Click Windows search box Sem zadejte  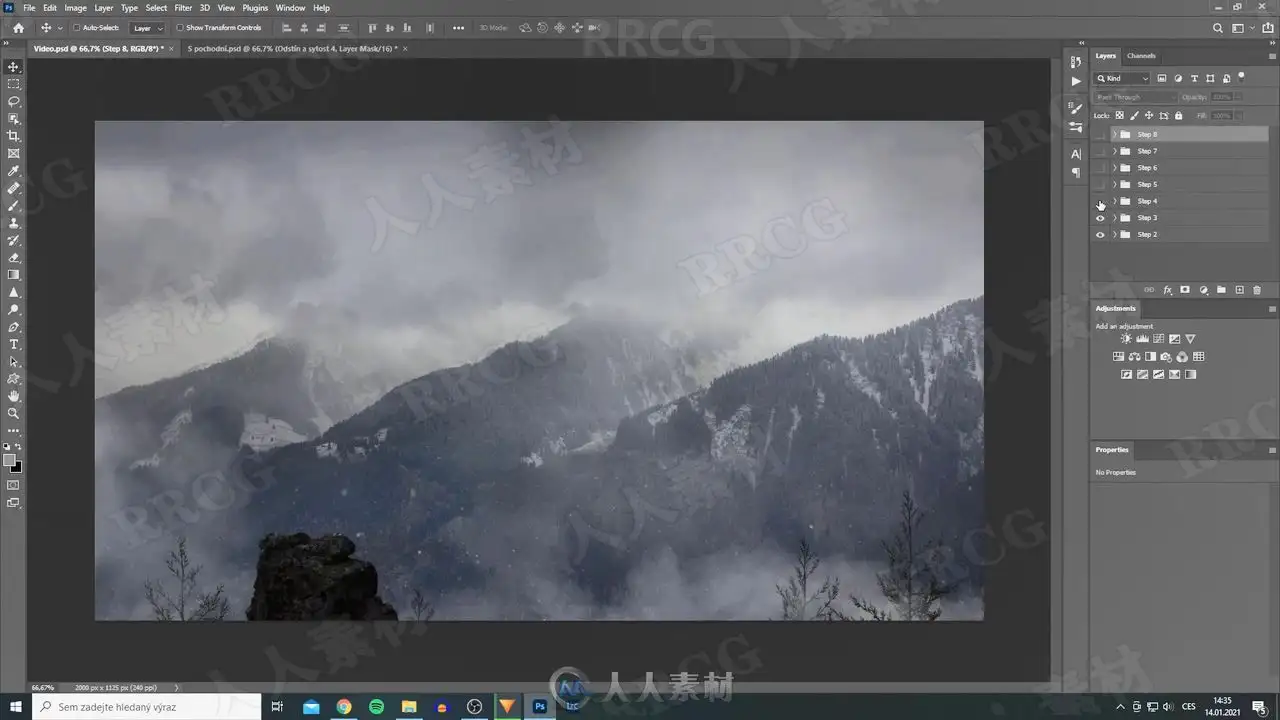coord(147,707)
